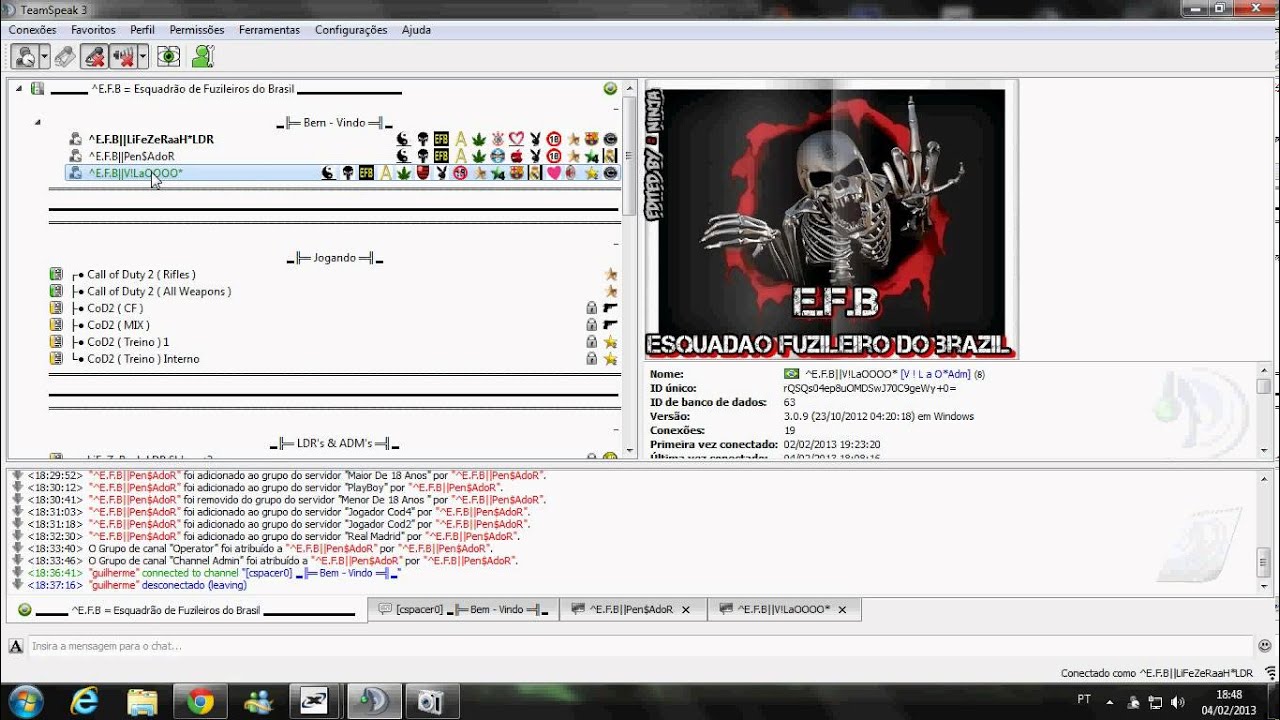Open the text format A button beside chat input
The height and width of the screenshot is (720, 1280).
[15, 646]
